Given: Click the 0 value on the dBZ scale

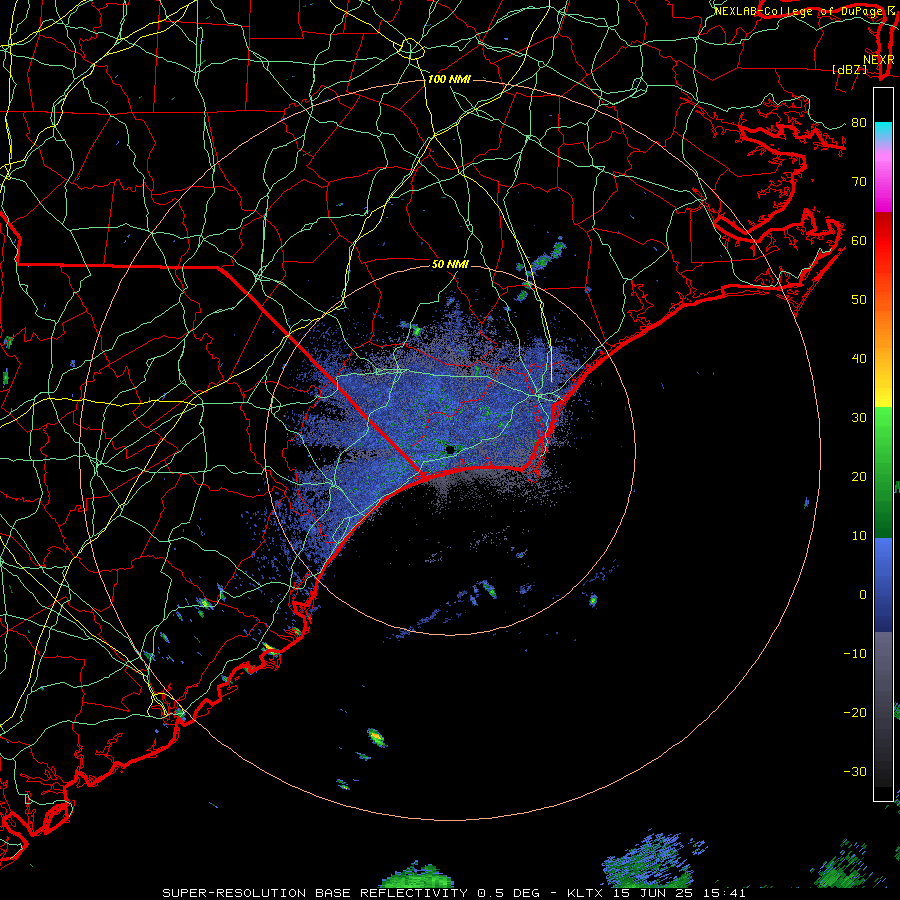Looking at the screenshot, I should (862, 595).
